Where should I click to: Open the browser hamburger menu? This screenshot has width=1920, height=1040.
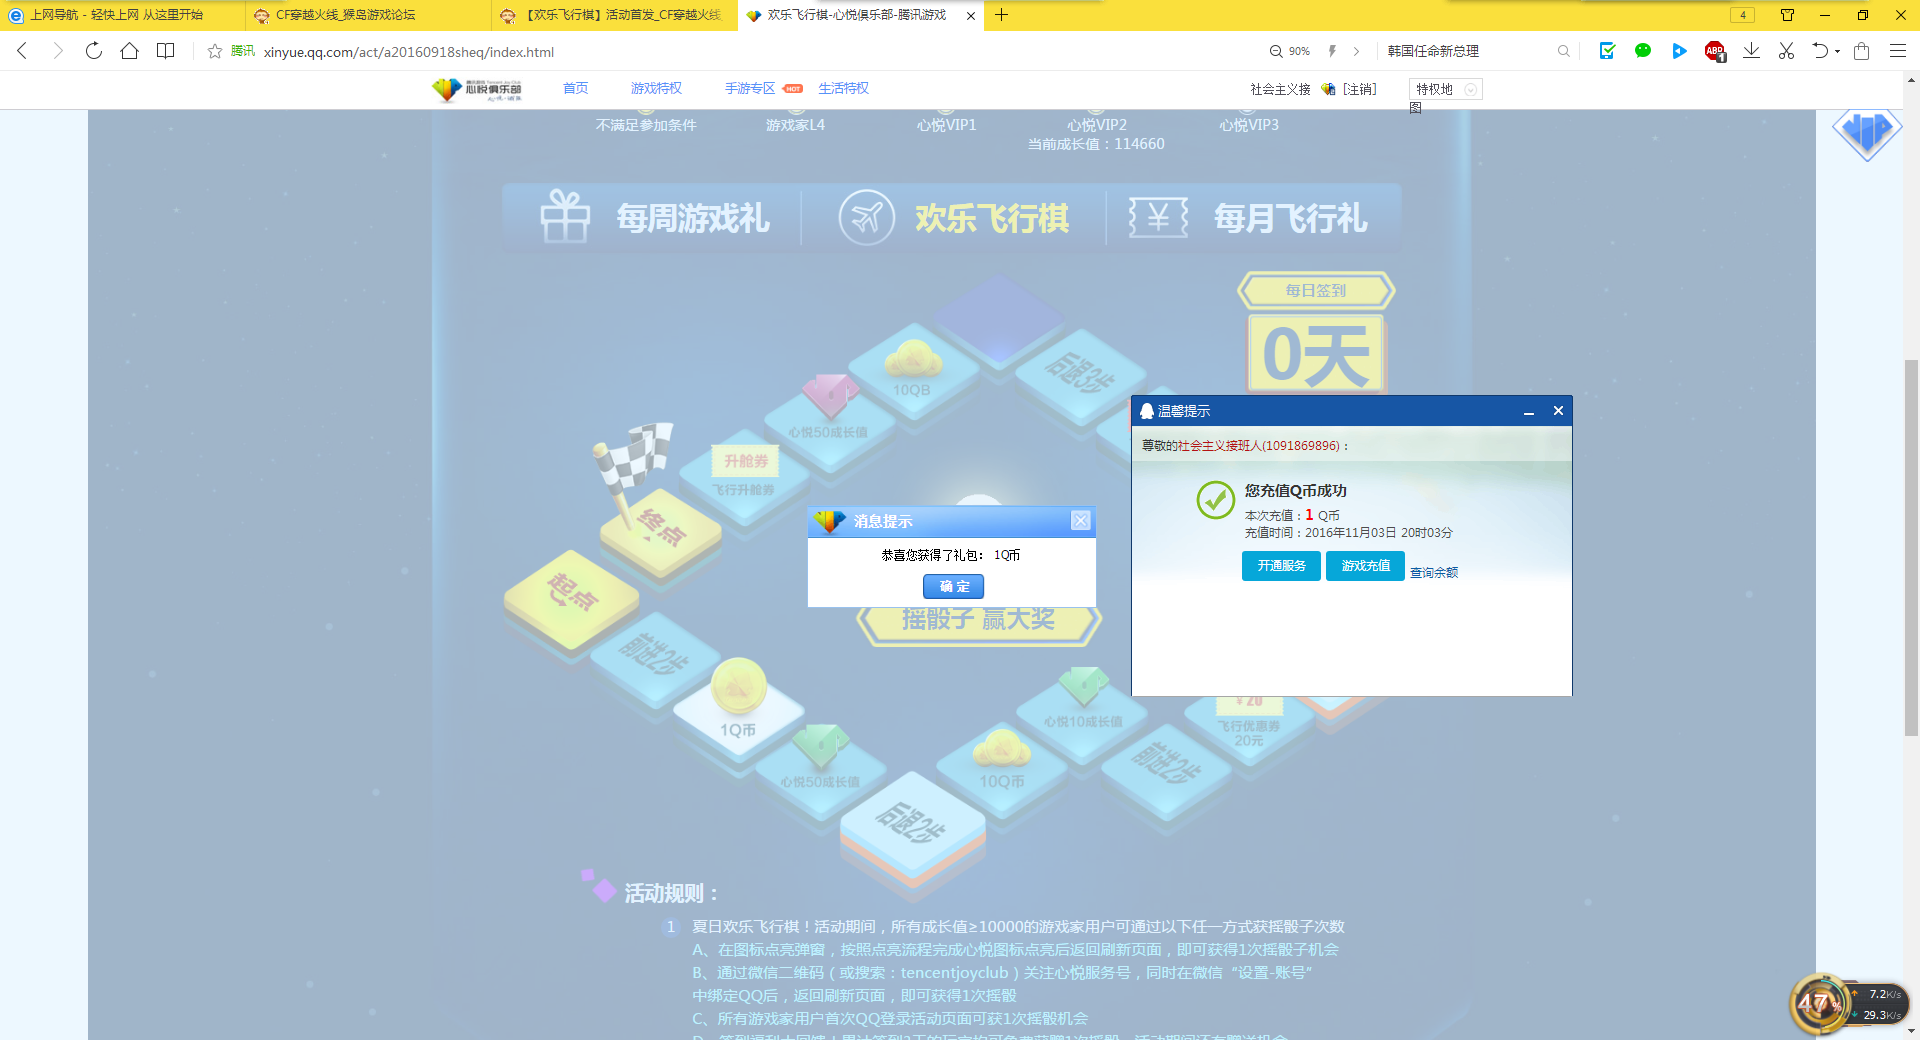pyautogui.click(x=1897, y=51)
